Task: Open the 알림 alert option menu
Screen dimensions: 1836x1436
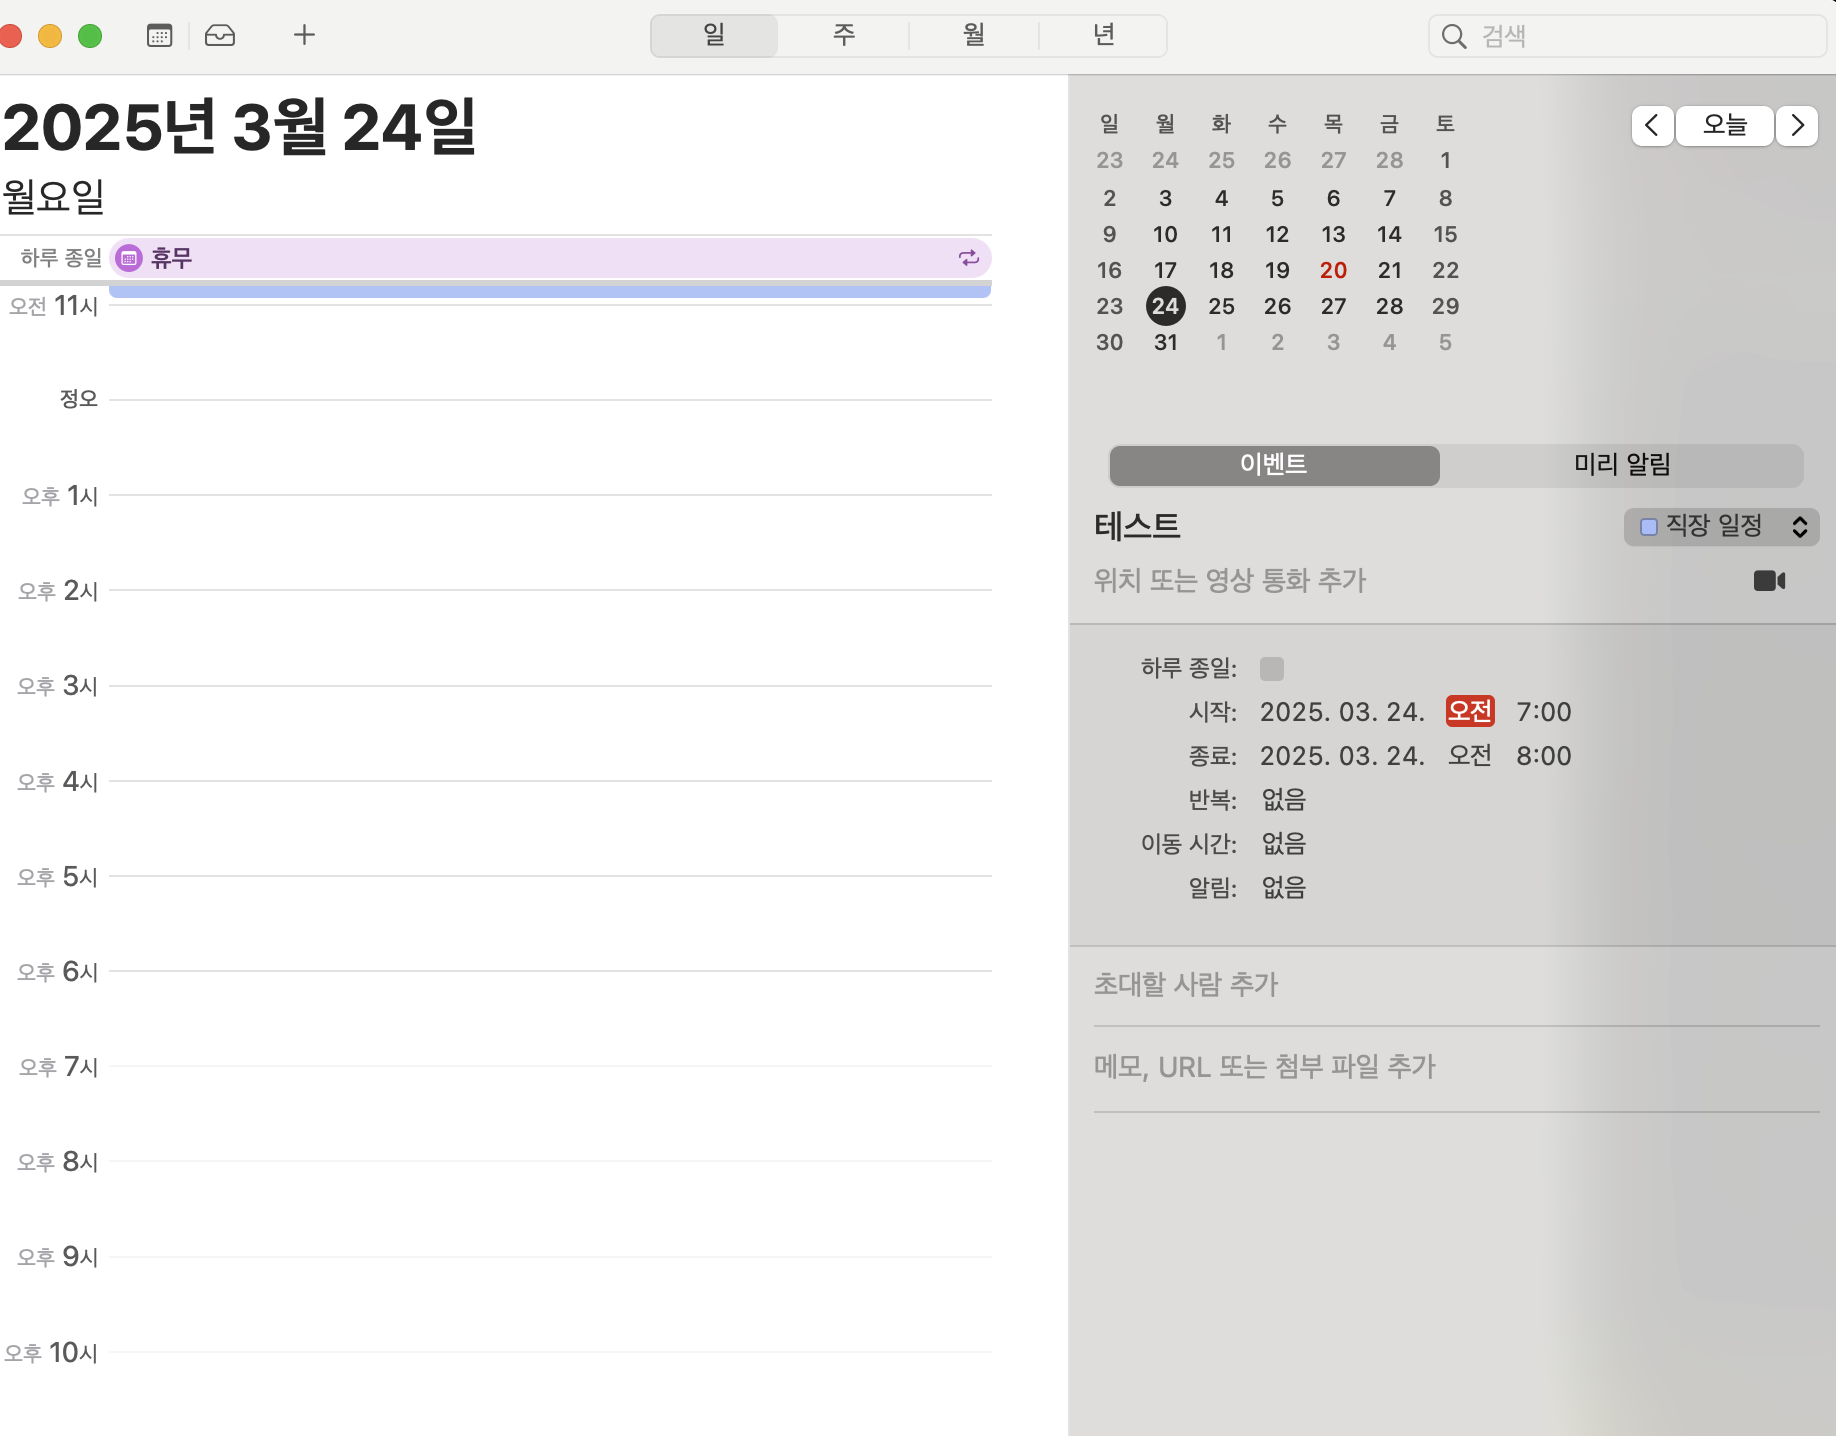Action: (1283, 888)
